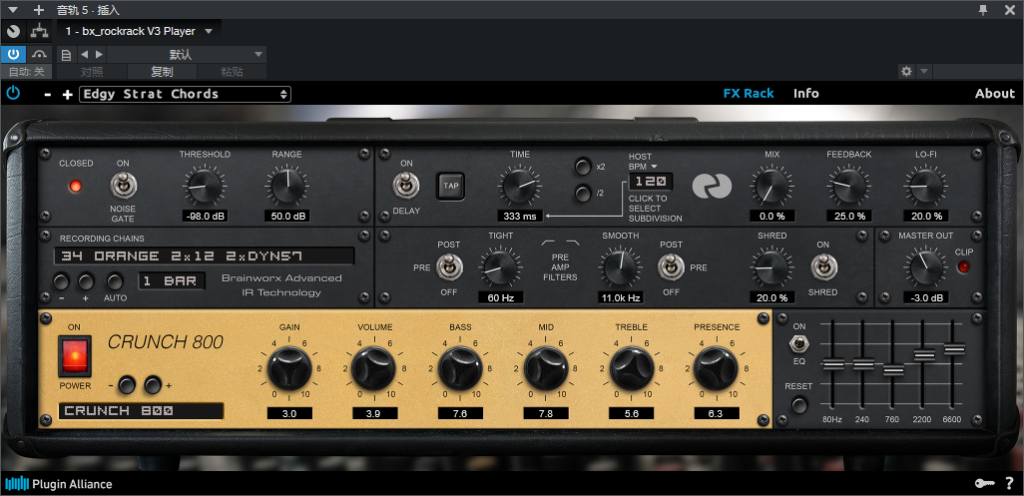Click the amp Presence knob
The width and height of the screenshot is (1024, 496).
pyautogui.click(x=716, y=369)
